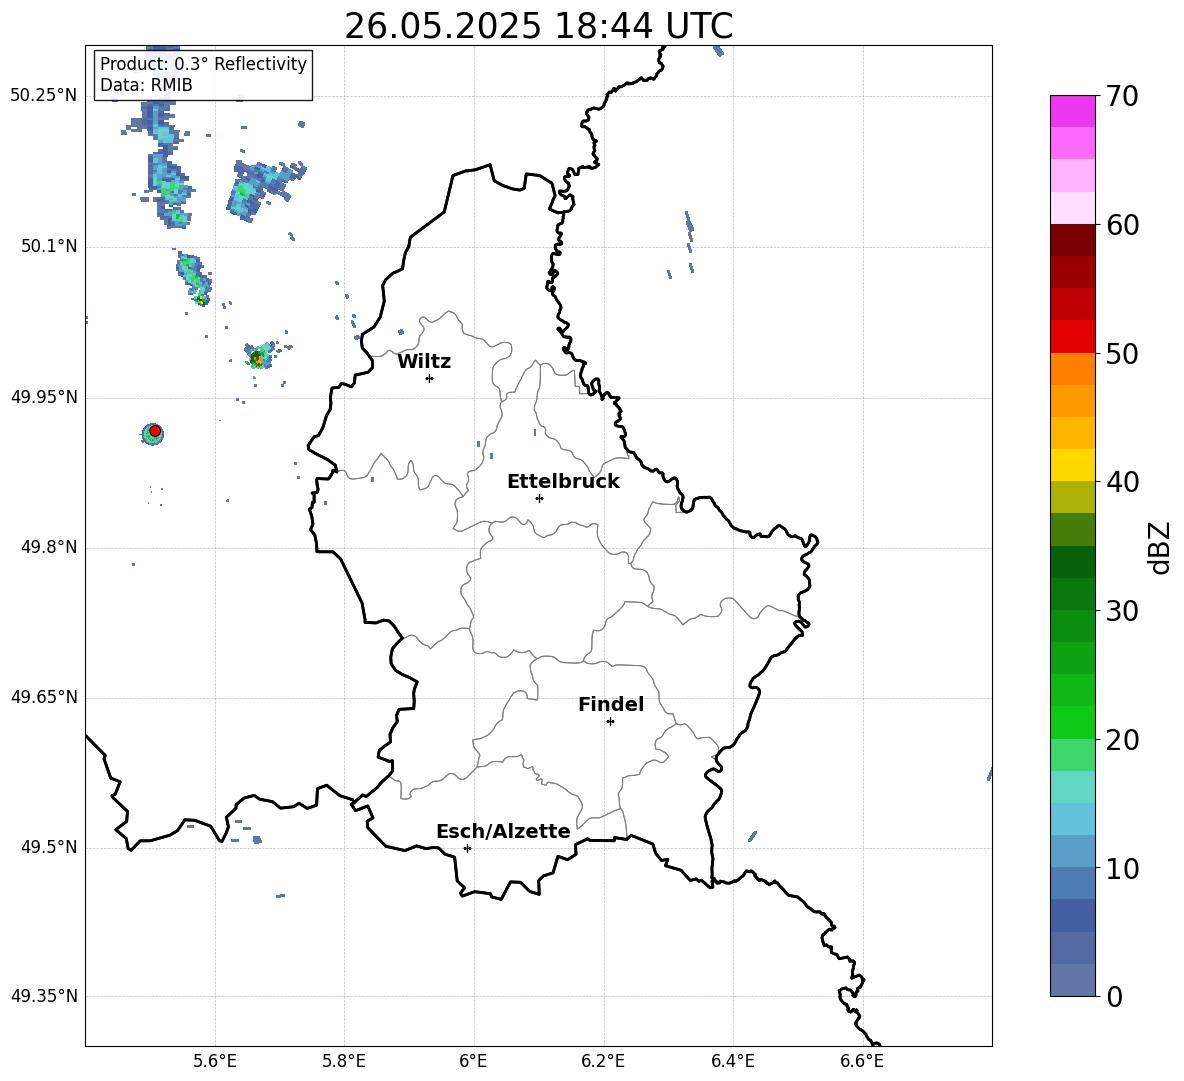Pick the magenta swatch below 70 dBZ
The height and width of the screenshot is (1081, 1184).
1073,112
